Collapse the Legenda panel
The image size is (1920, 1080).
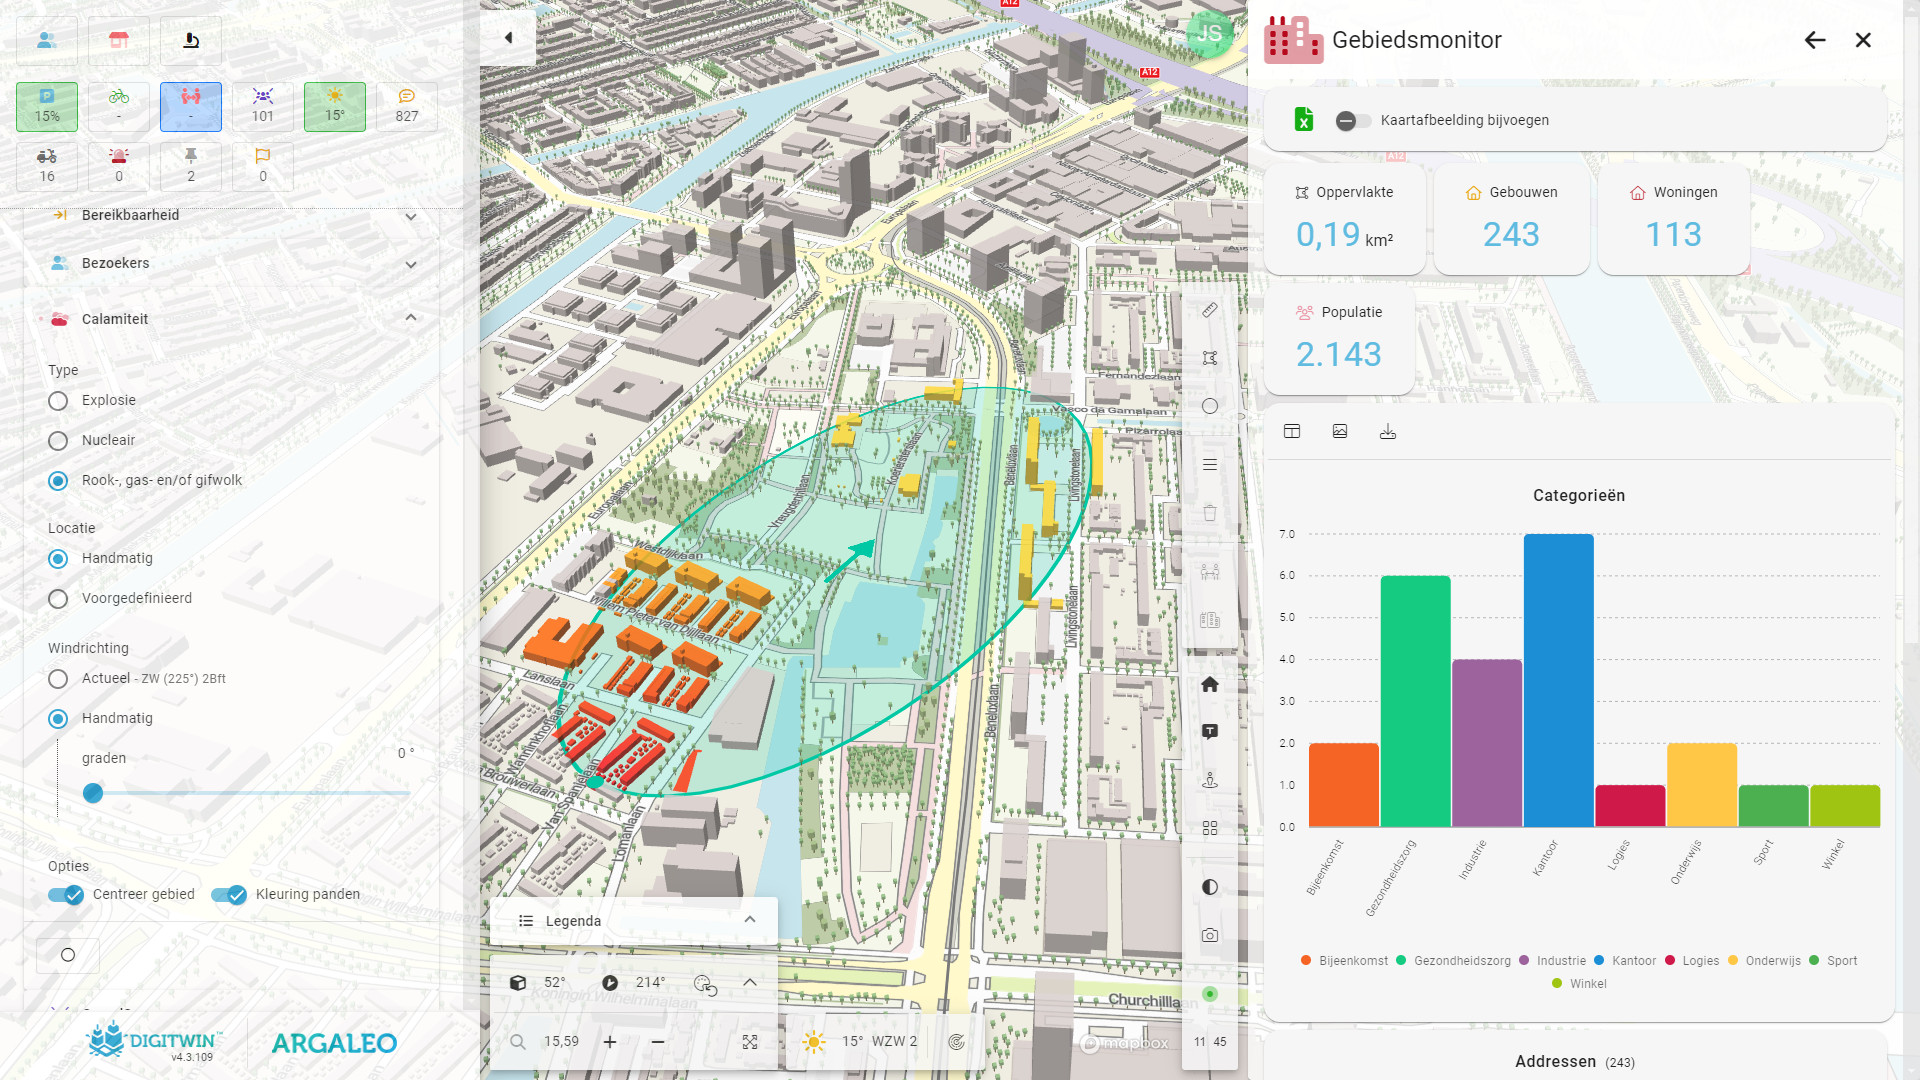[x=749, y=920]
